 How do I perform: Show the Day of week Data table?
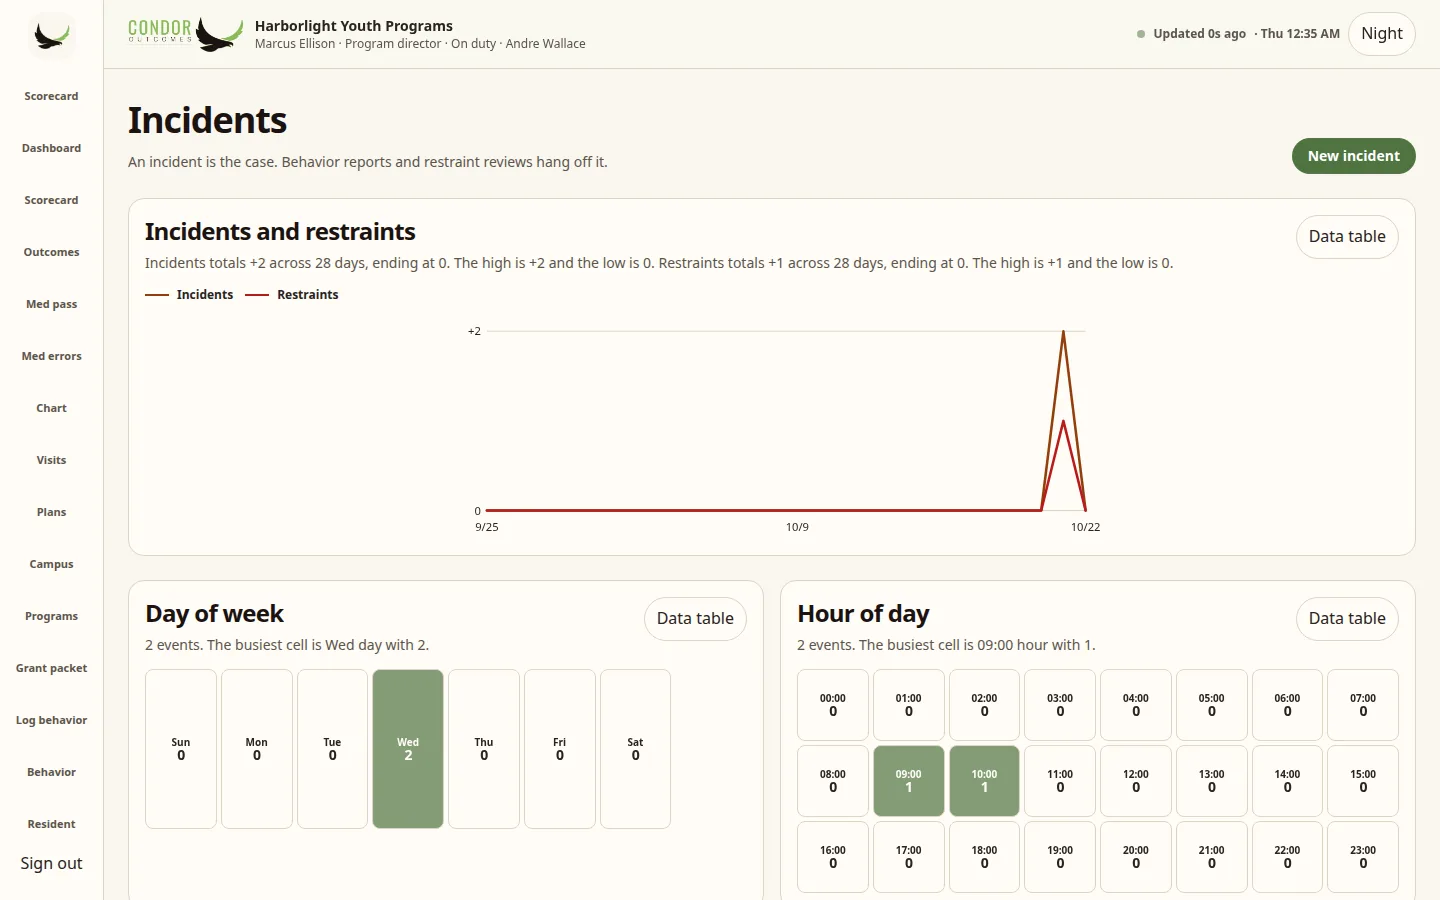(x=695, y=619)
